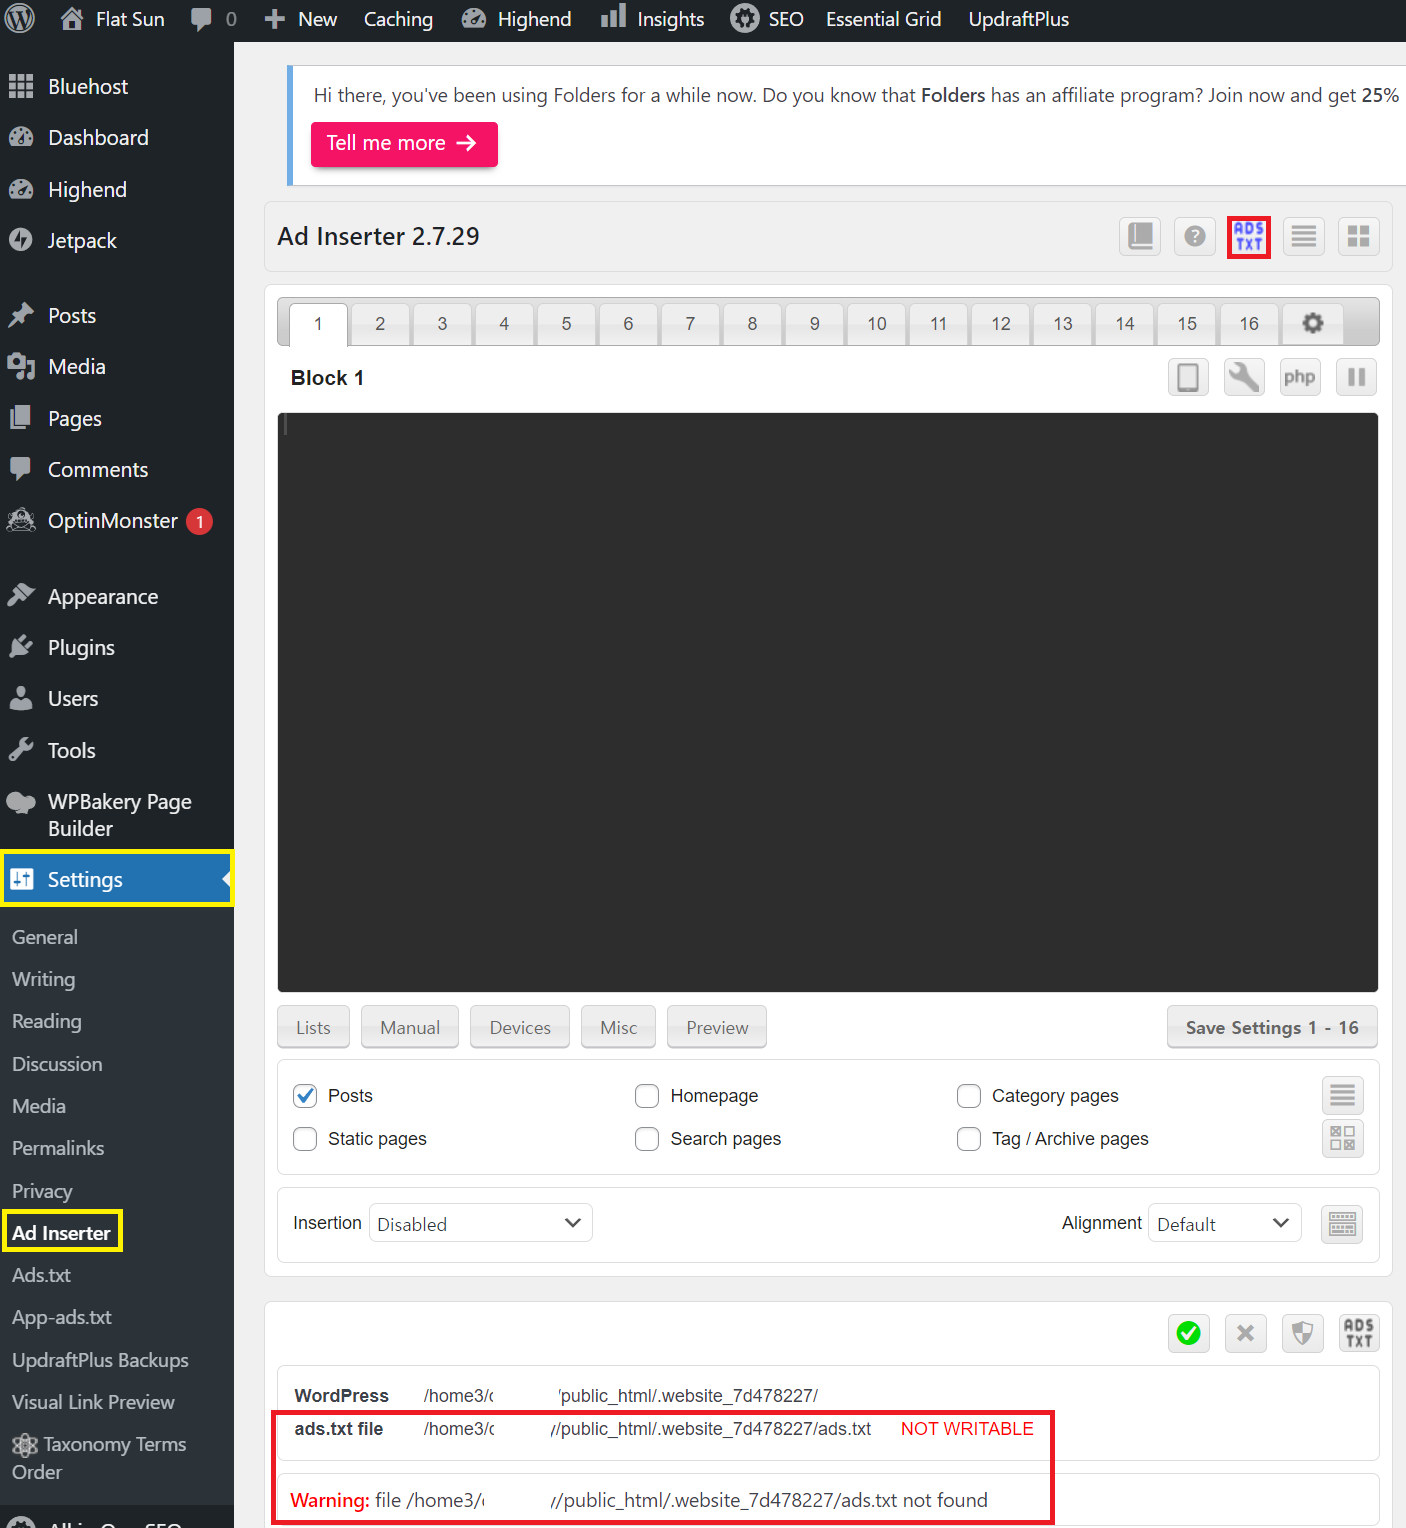Enable the Static pages checkbox
Image resolution: width=1406 pixels, height=1528 pixels.
305,1139
